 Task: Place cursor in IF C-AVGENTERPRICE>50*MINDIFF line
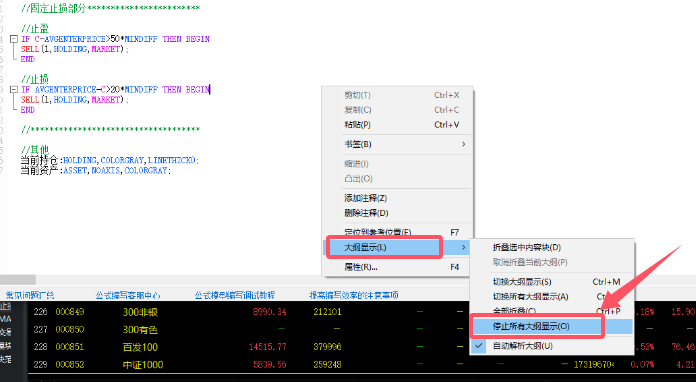[115, 39]
